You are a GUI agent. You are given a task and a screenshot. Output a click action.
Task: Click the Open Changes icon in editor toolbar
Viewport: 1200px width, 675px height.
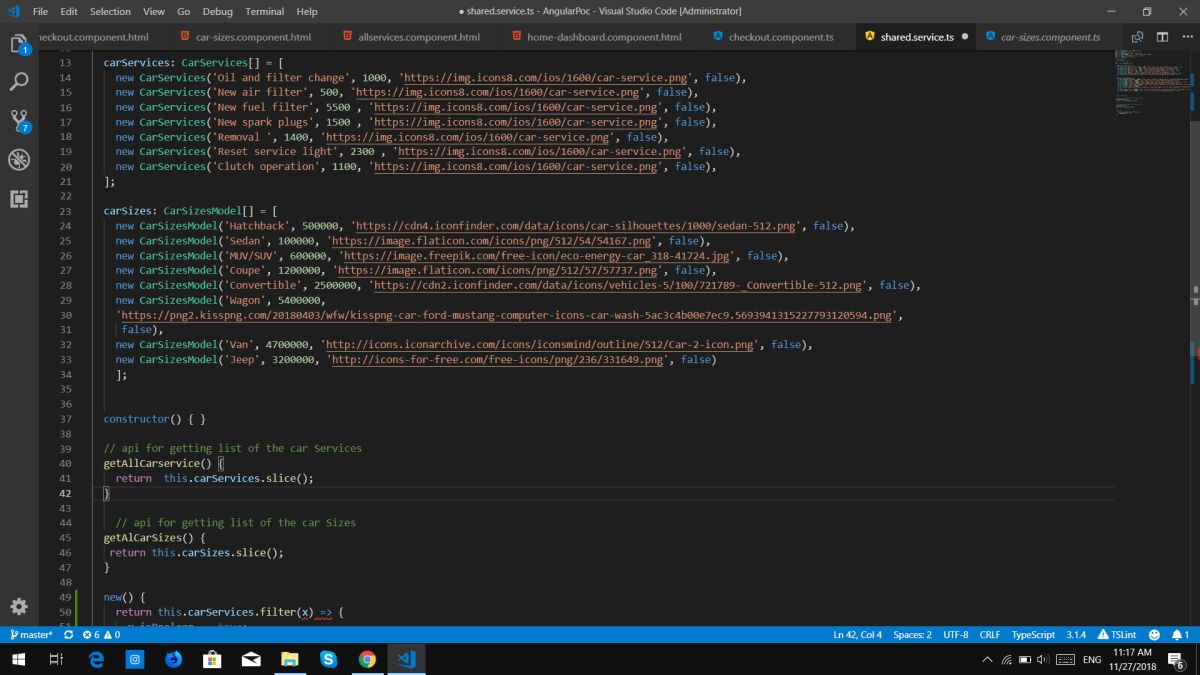(x=1137, y=37)
